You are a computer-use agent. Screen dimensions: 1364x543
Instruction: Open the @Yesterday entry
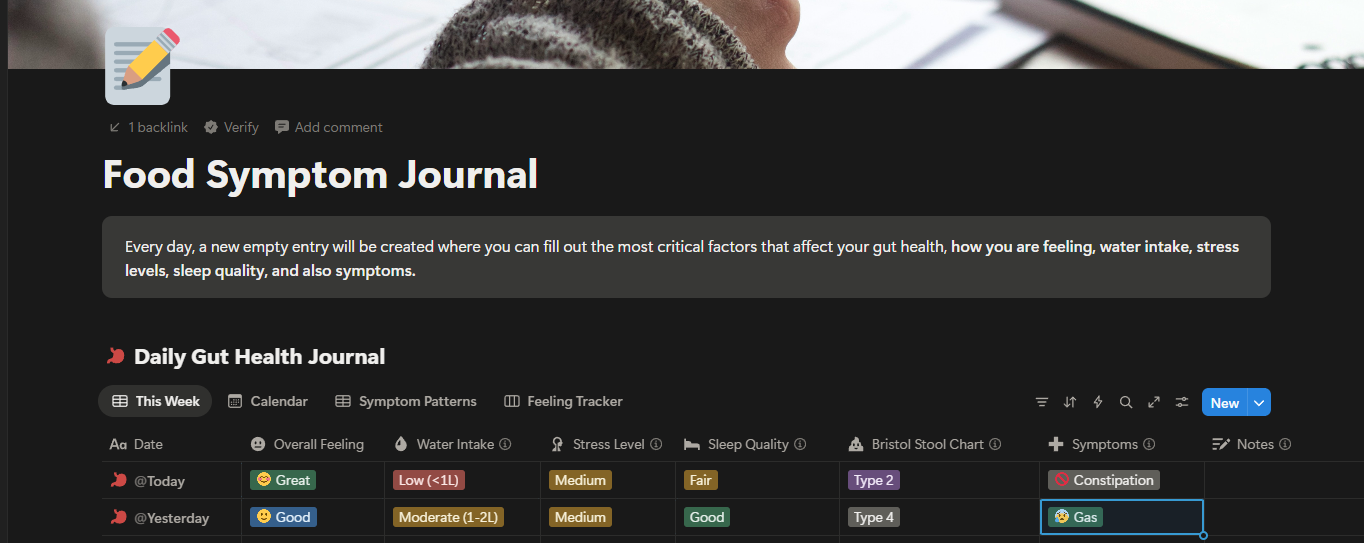[x=172, y=518]
